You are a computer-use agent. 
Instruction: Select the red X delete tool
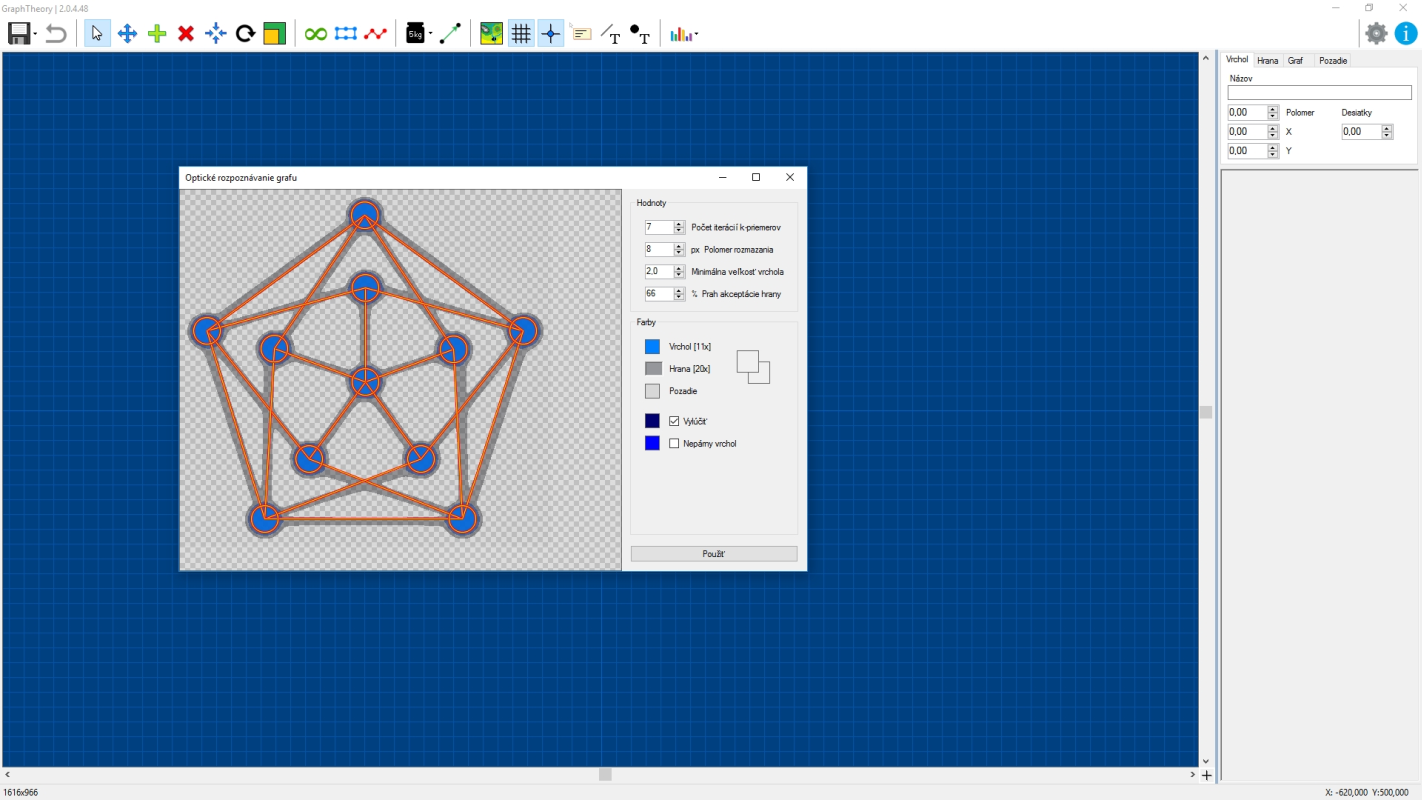pyautogui.click(x=186, y=34)
